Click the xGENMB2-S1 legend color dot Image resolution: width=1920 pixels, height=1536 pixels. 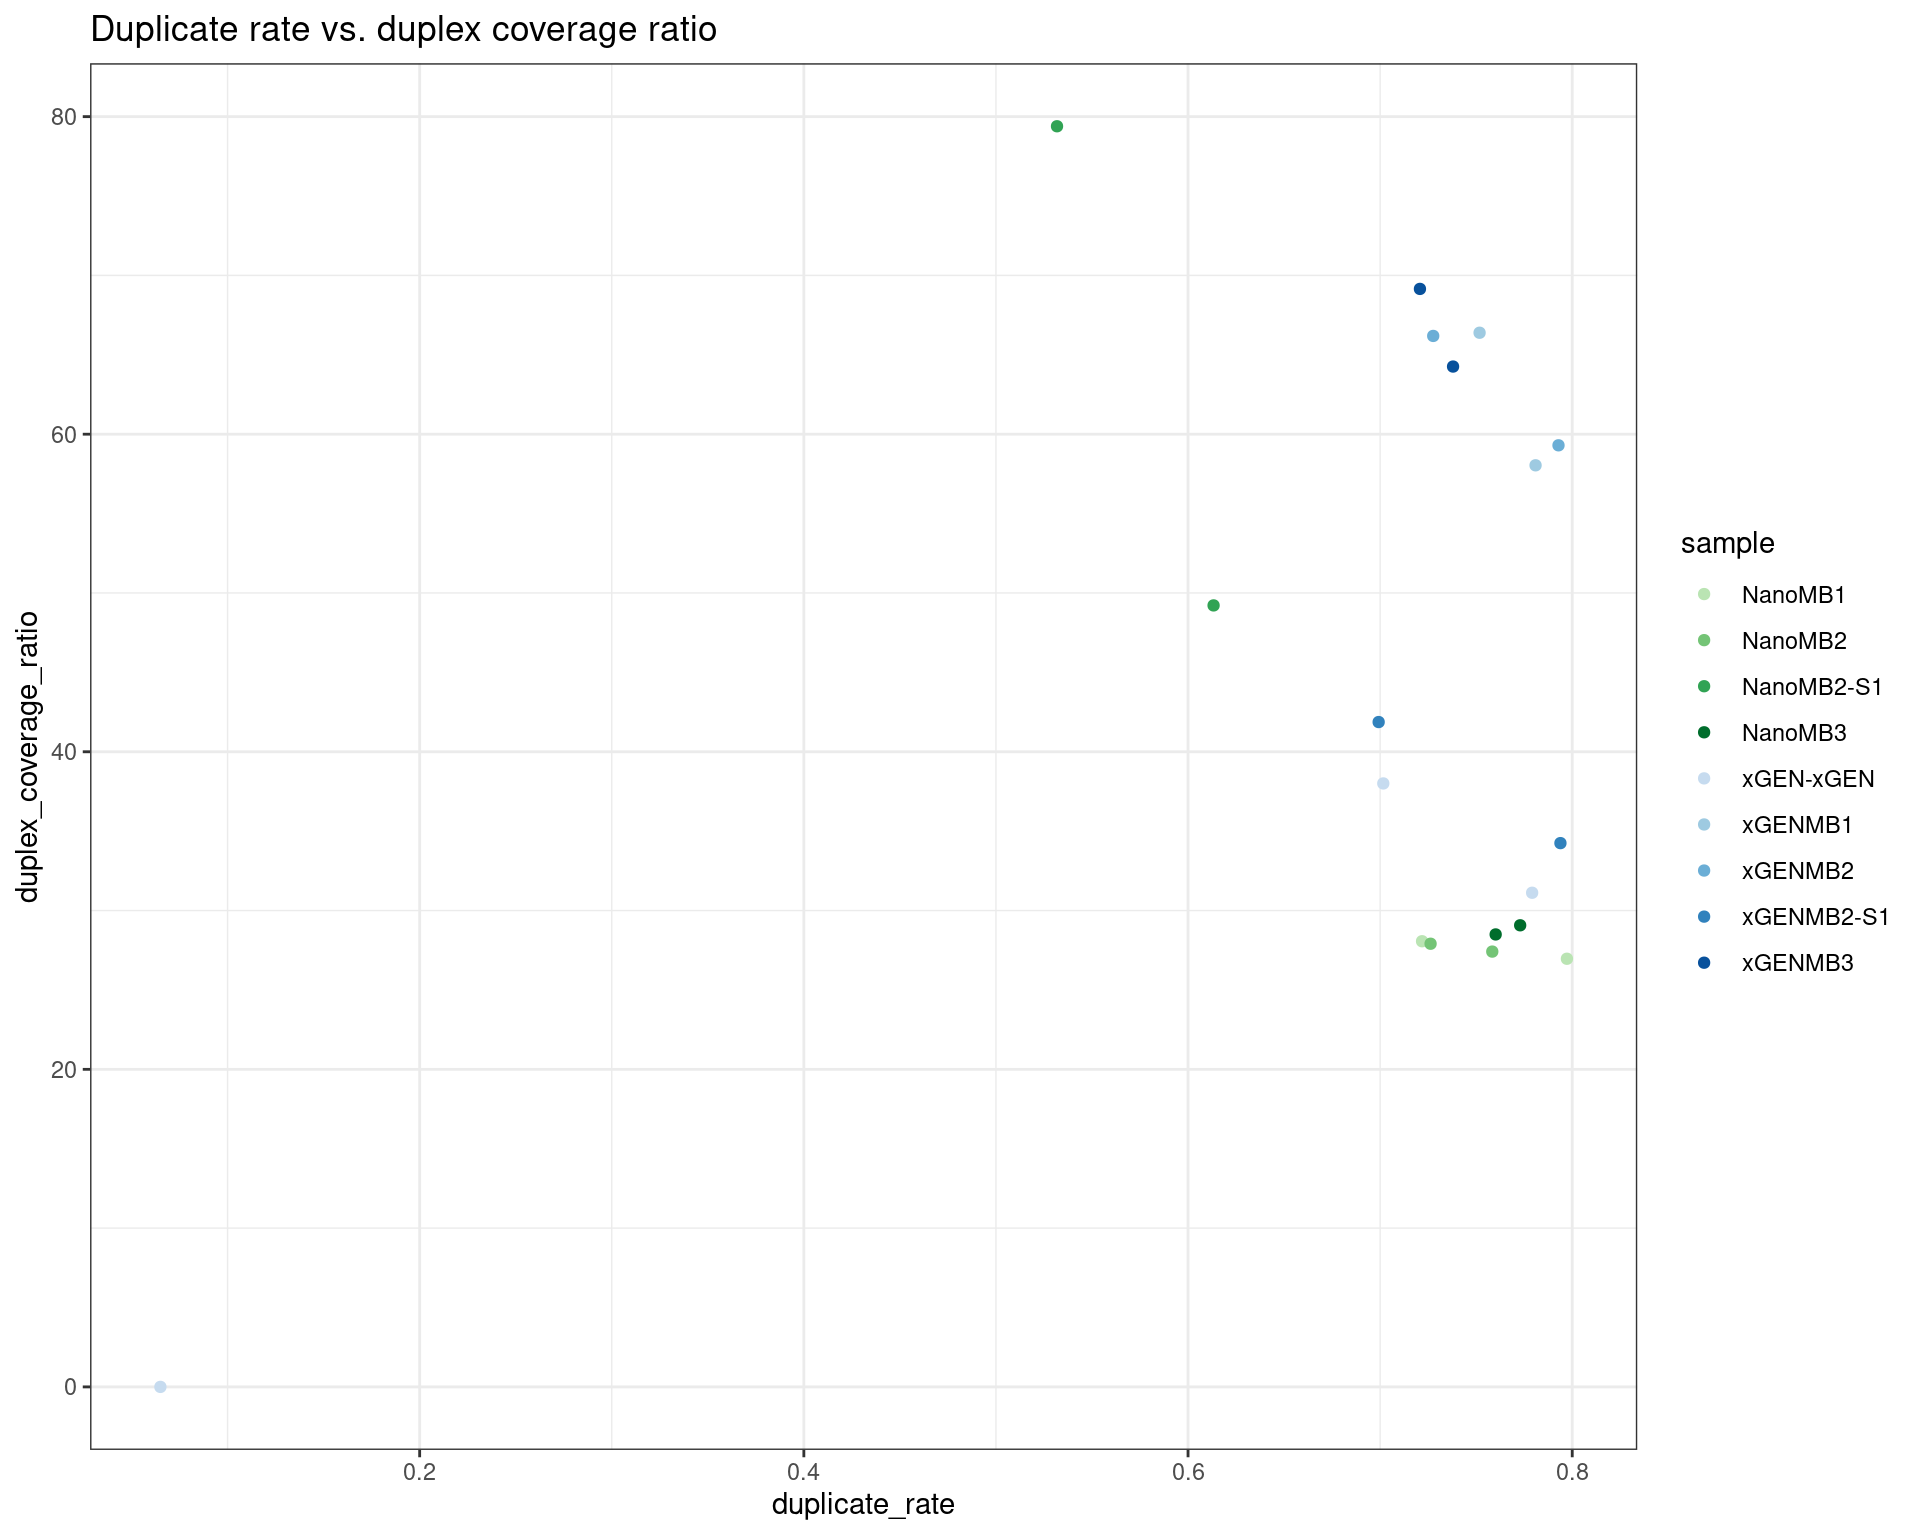(1704, 917)
